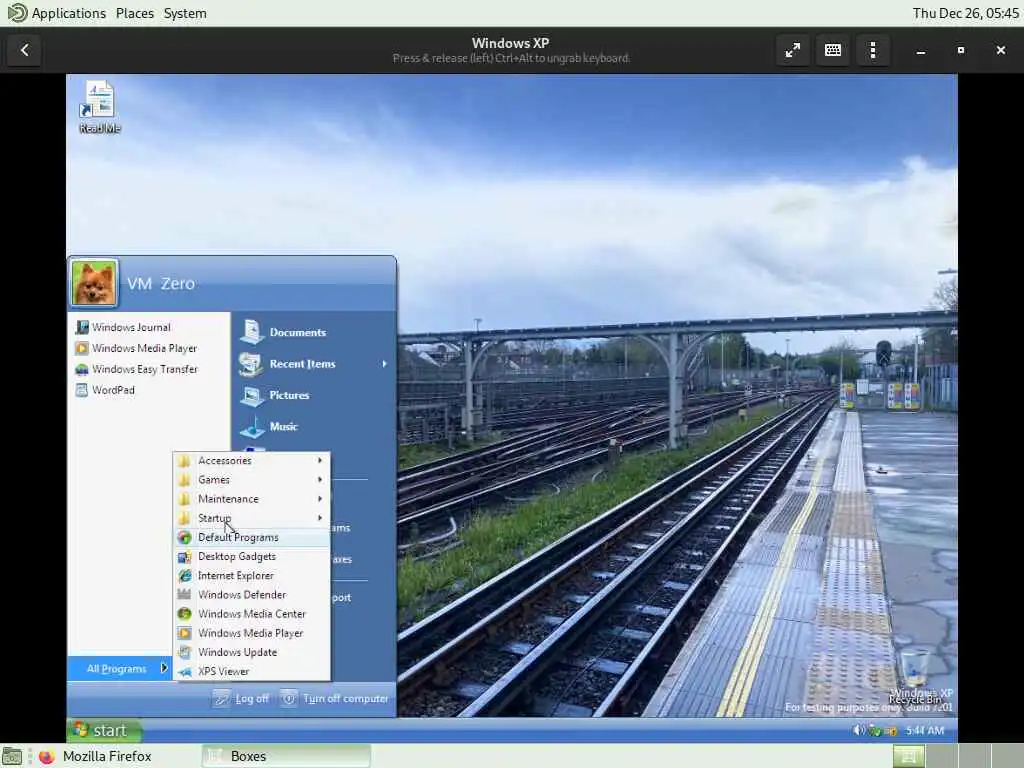Open Windows Update
Viewport: 1024px width, 768px height.
(x=251, y=652)
